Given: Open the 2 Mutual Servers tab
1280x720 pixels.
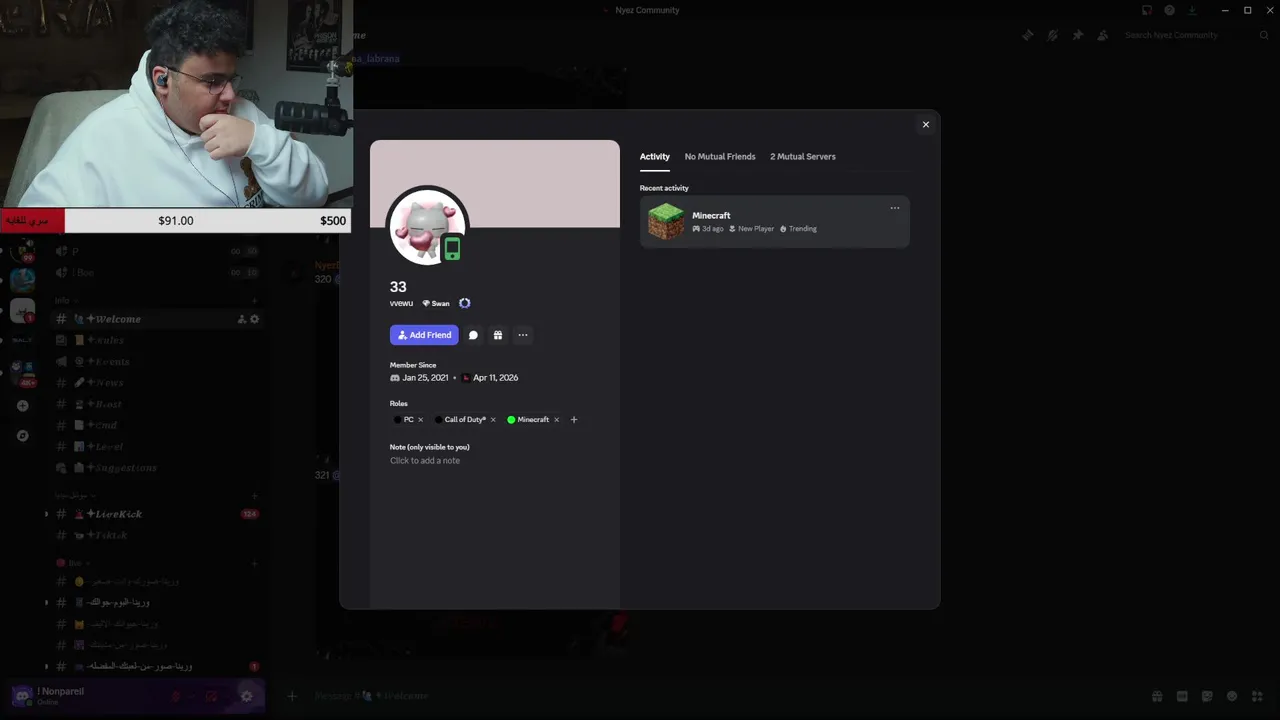Looking at the screenshot, I should pos(803,157).
